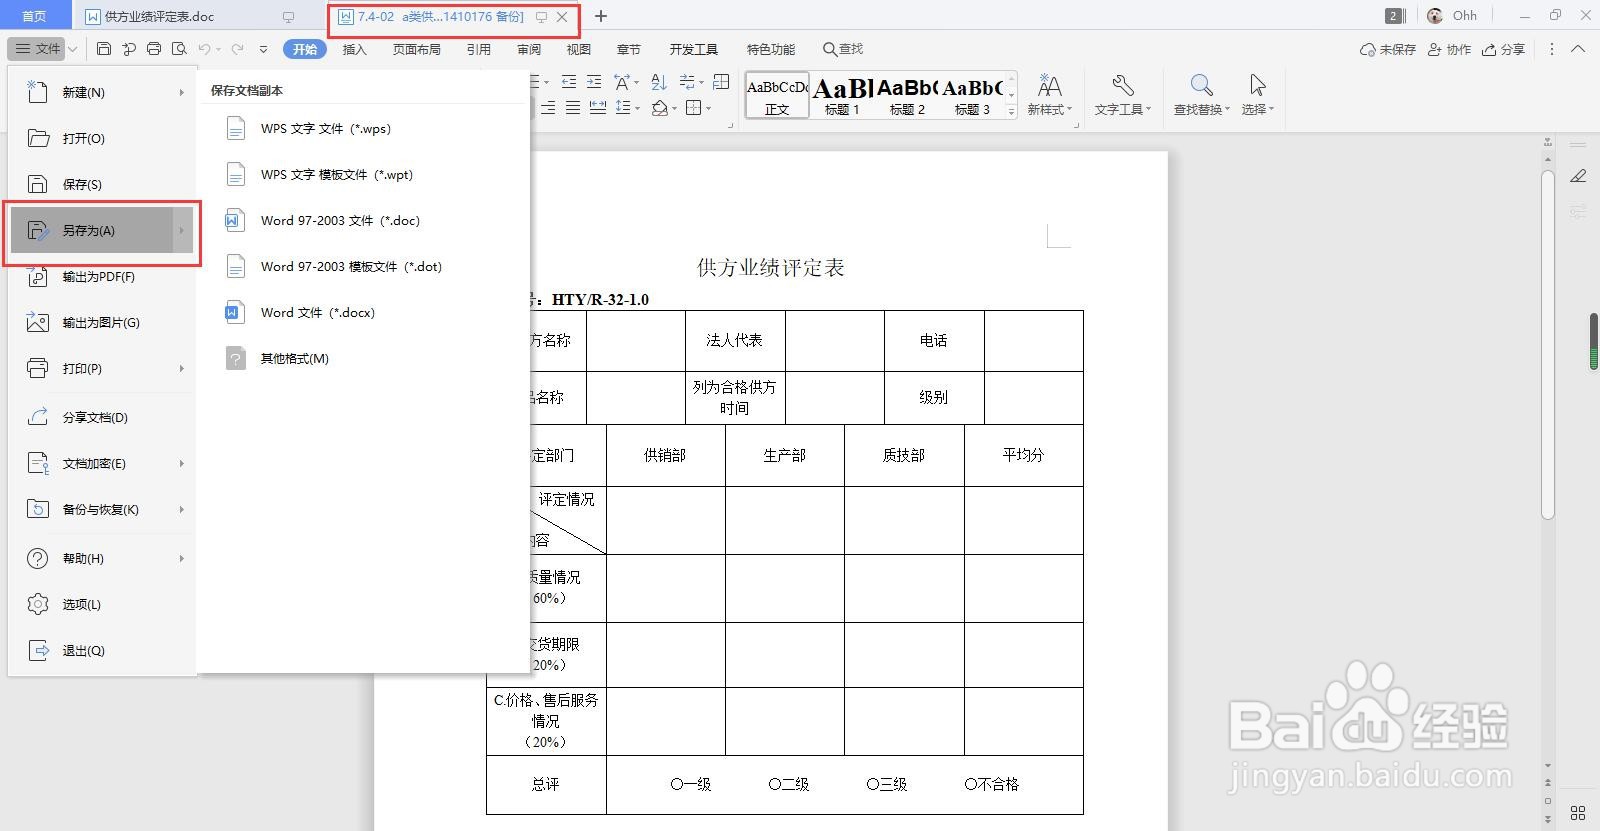Click the pen icon on right sidebar
1600x831 pixels.
[x=1578, y=176]
